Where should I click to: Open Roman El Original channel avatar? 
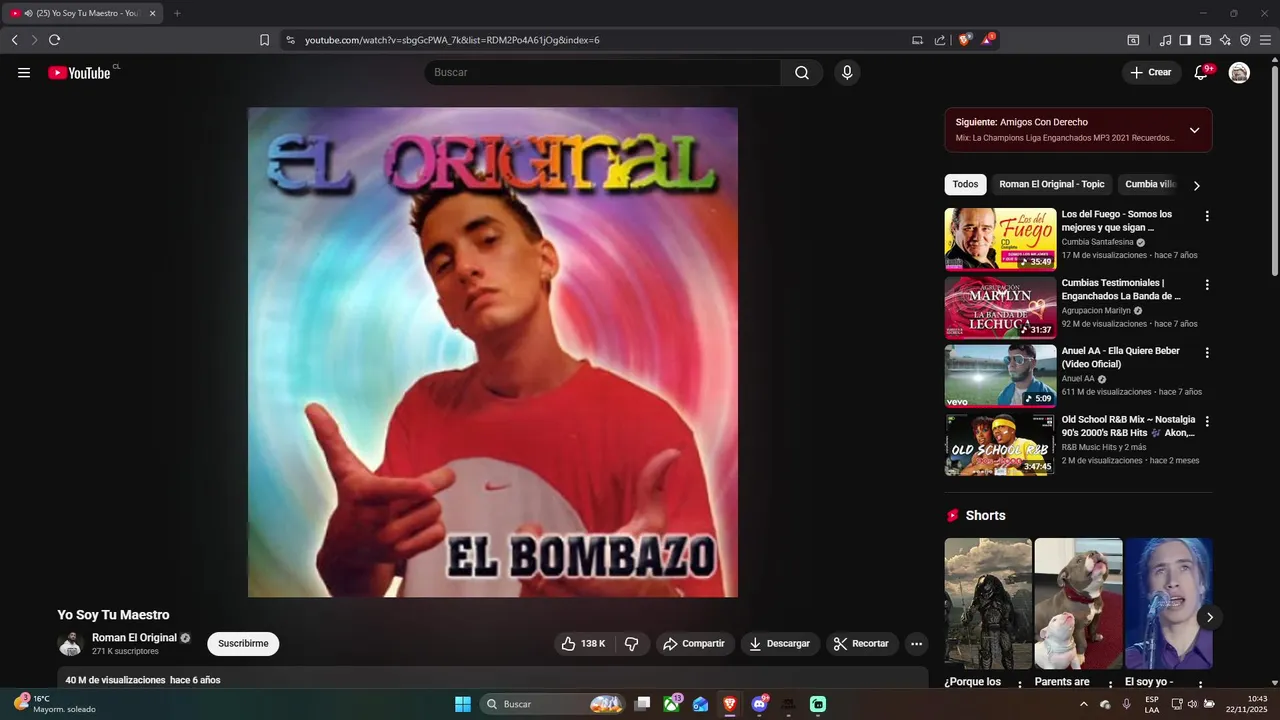click(x=70, y=644)
